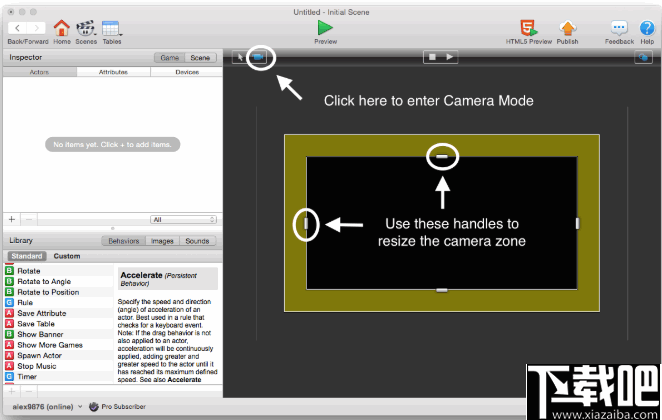This screenshot has height=420, width=662.
Task: Switch to the Attributes tab
Action: click(113, 72)
